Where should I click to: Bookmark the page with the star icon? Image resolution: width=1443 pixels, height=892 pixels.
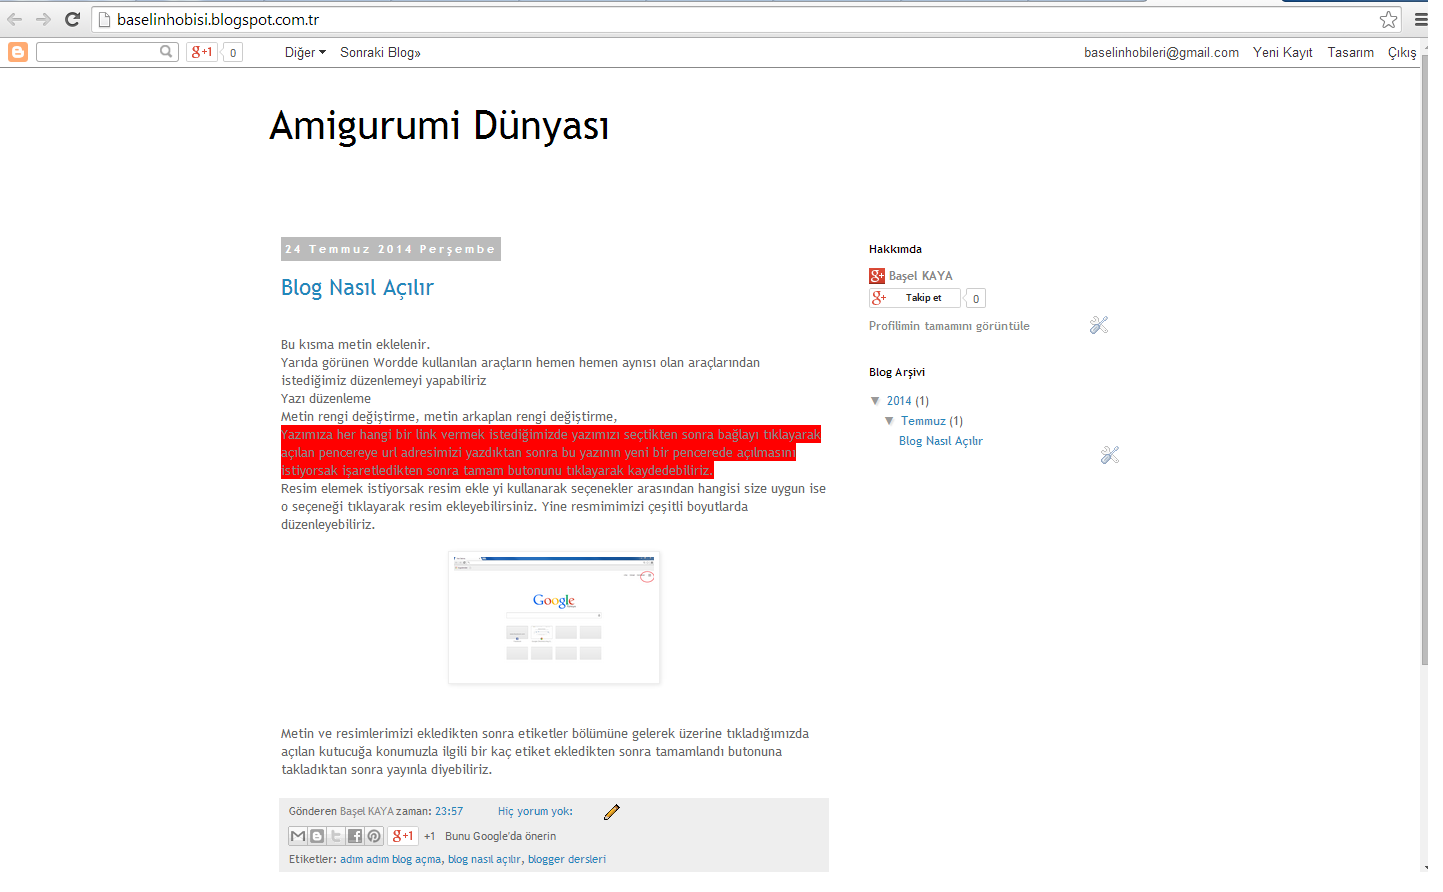point(1388,19)
